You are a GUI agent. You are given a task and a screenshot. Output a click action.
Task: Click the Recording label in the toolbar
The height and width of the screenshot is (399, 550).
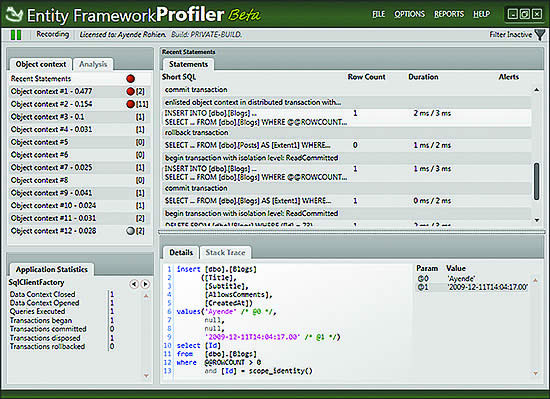point(53,34)
